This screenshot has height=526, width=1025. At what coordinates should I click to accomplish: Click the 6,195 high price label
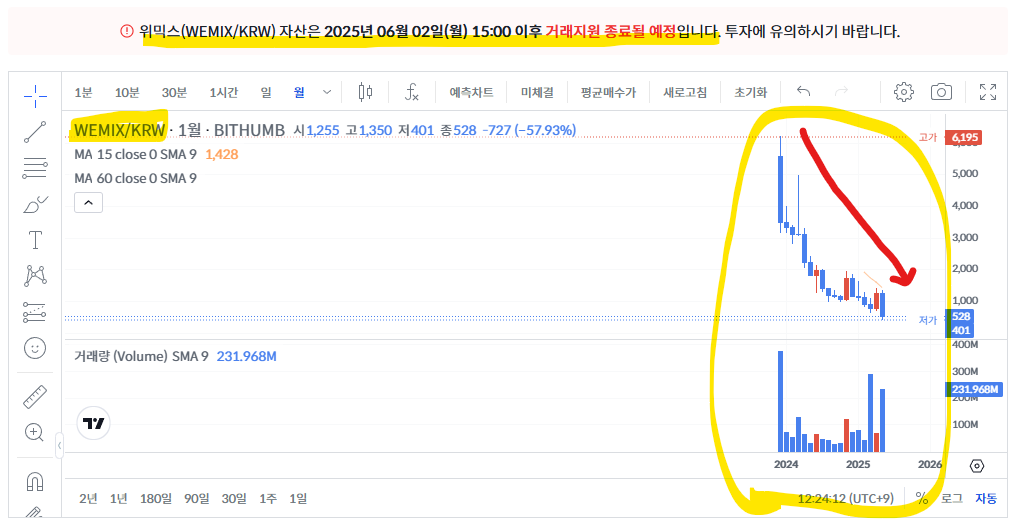coord(964,137)
